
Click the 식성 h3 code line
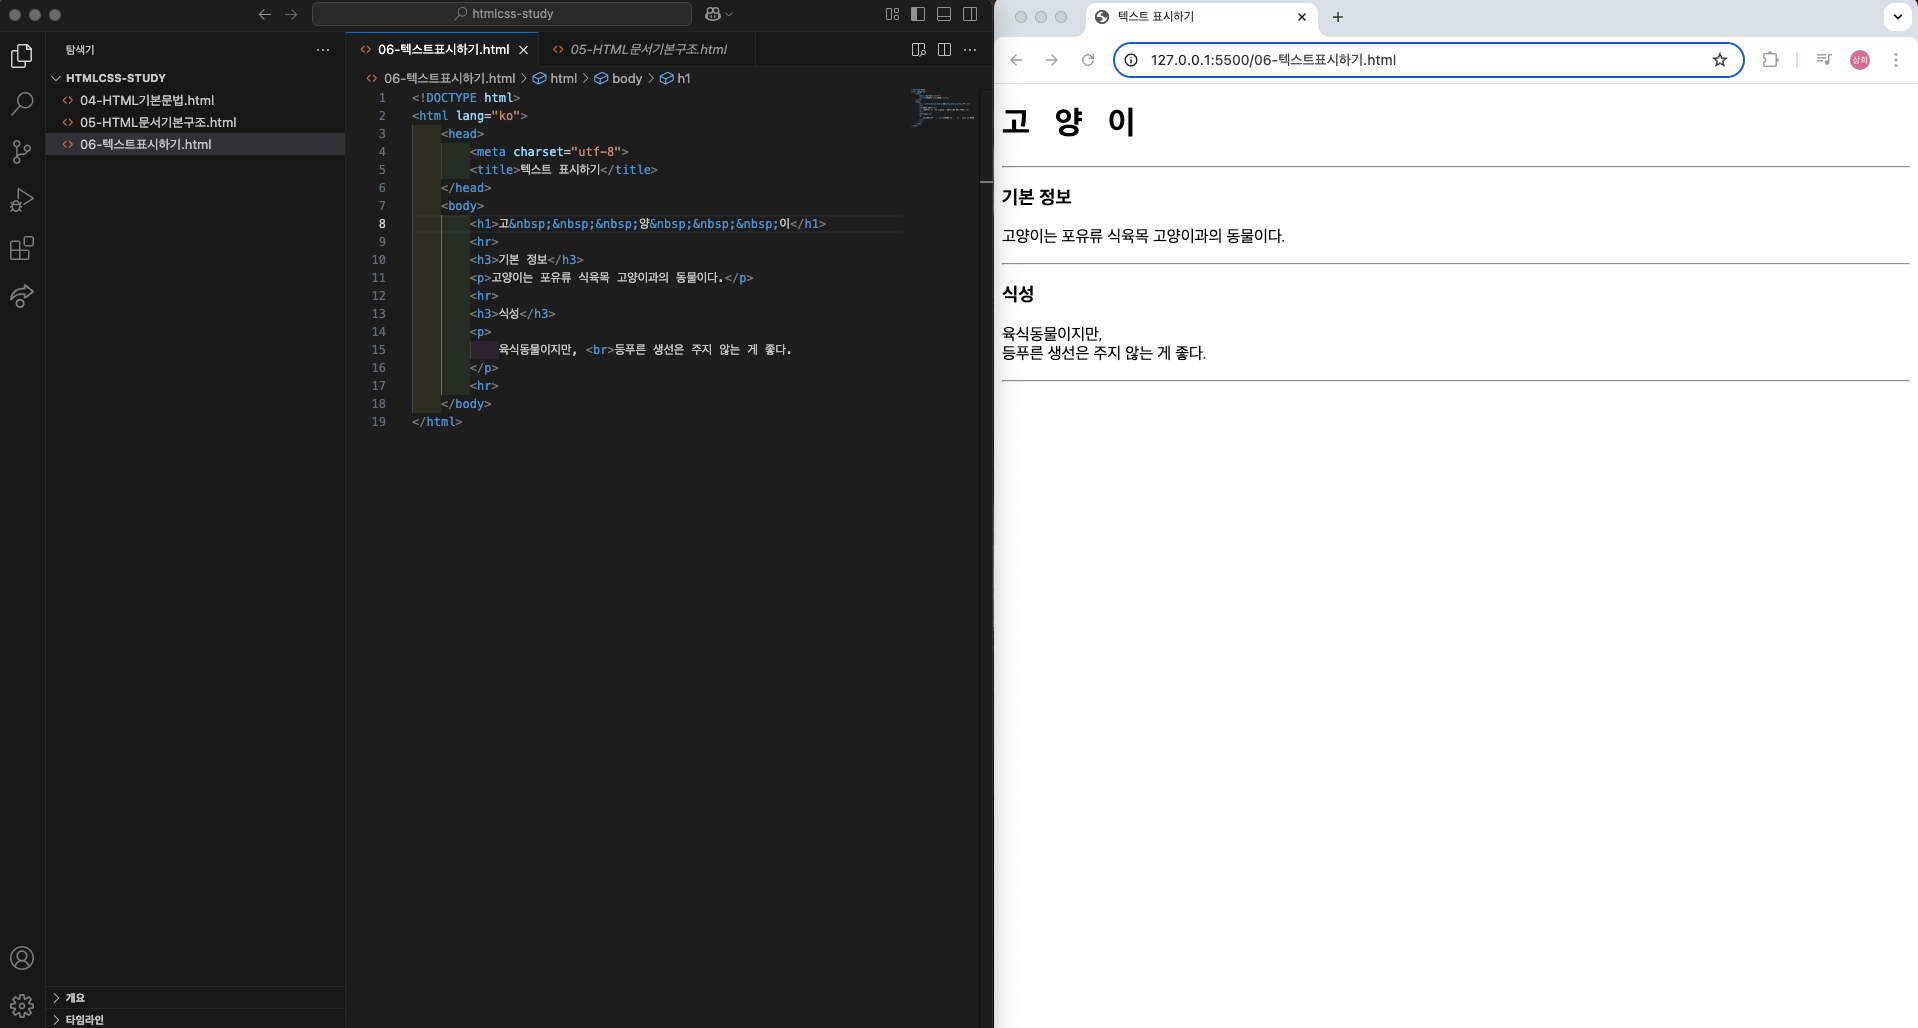pos(513,314)
